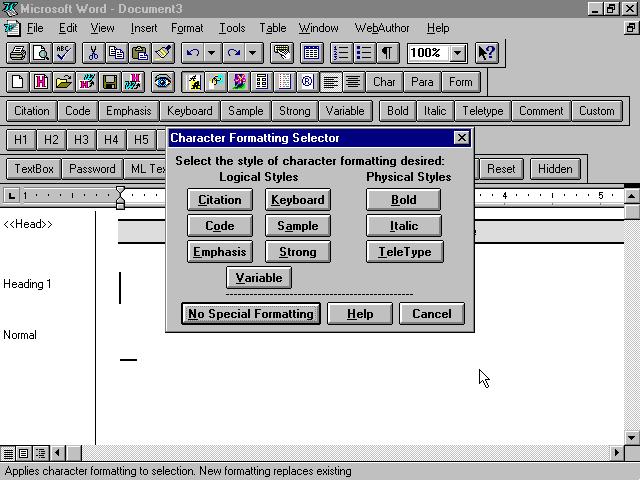This screenshot has width=640, height=480.
Task: Open the Format menu
Action: pyautogui.click(x=186, y=28)
